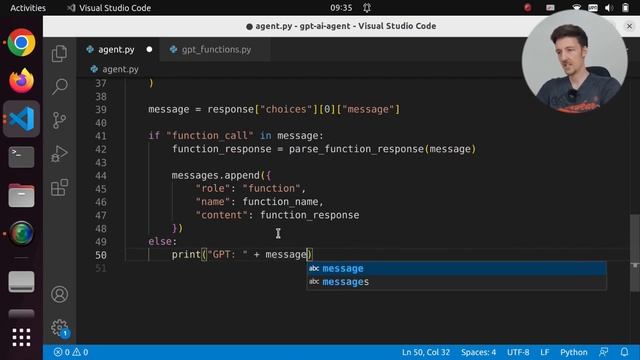Screen dimensions: 640x360
Task: Click the "role" key on line 45
Action: pos(213,189)
